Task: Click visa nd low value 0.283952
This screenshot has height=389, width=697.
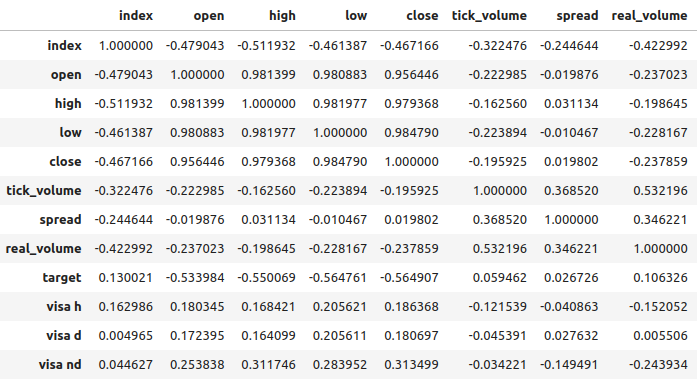Action: (340, 365)
